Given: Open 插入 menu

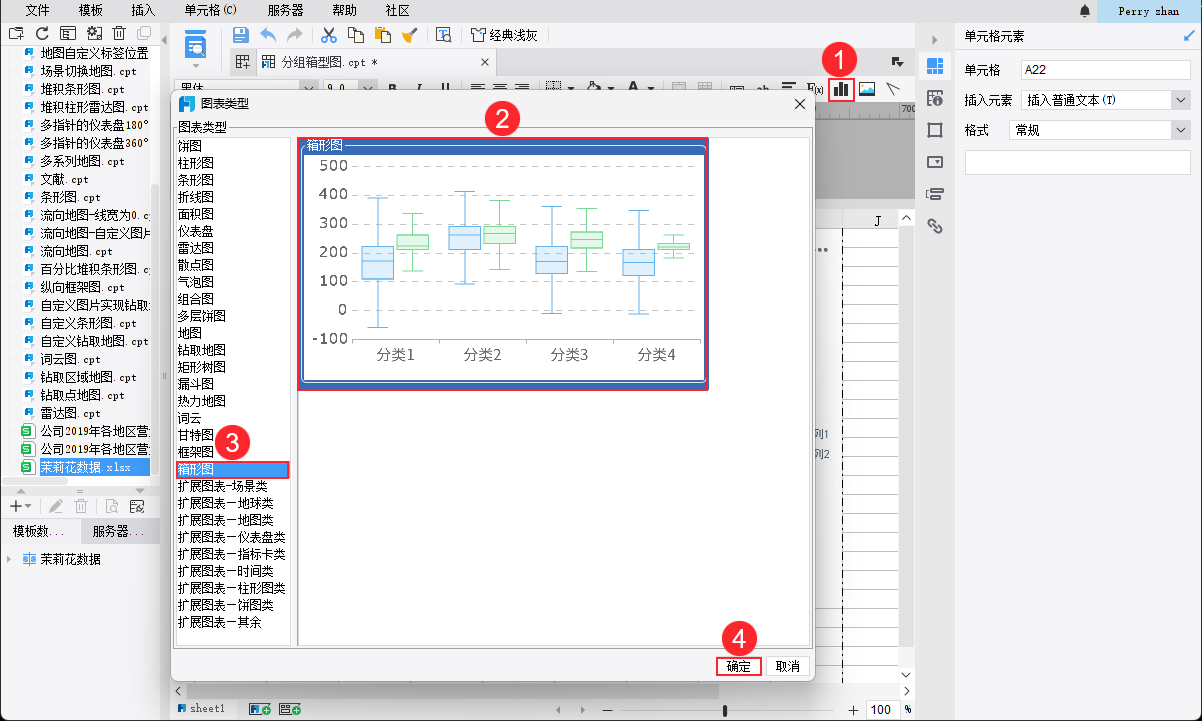Looking at the screenshot, I should click(x=144, y=10).
